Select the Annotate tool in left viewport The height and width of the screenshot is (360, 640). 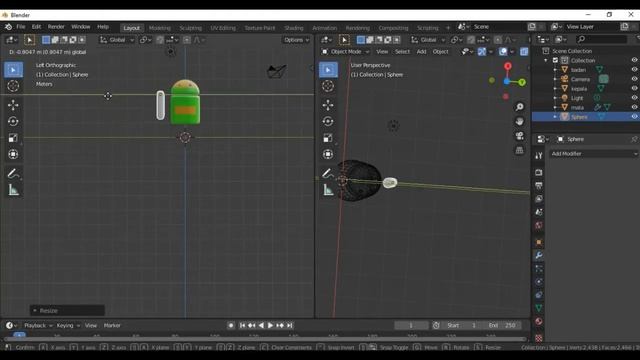[x=13, y=173]
